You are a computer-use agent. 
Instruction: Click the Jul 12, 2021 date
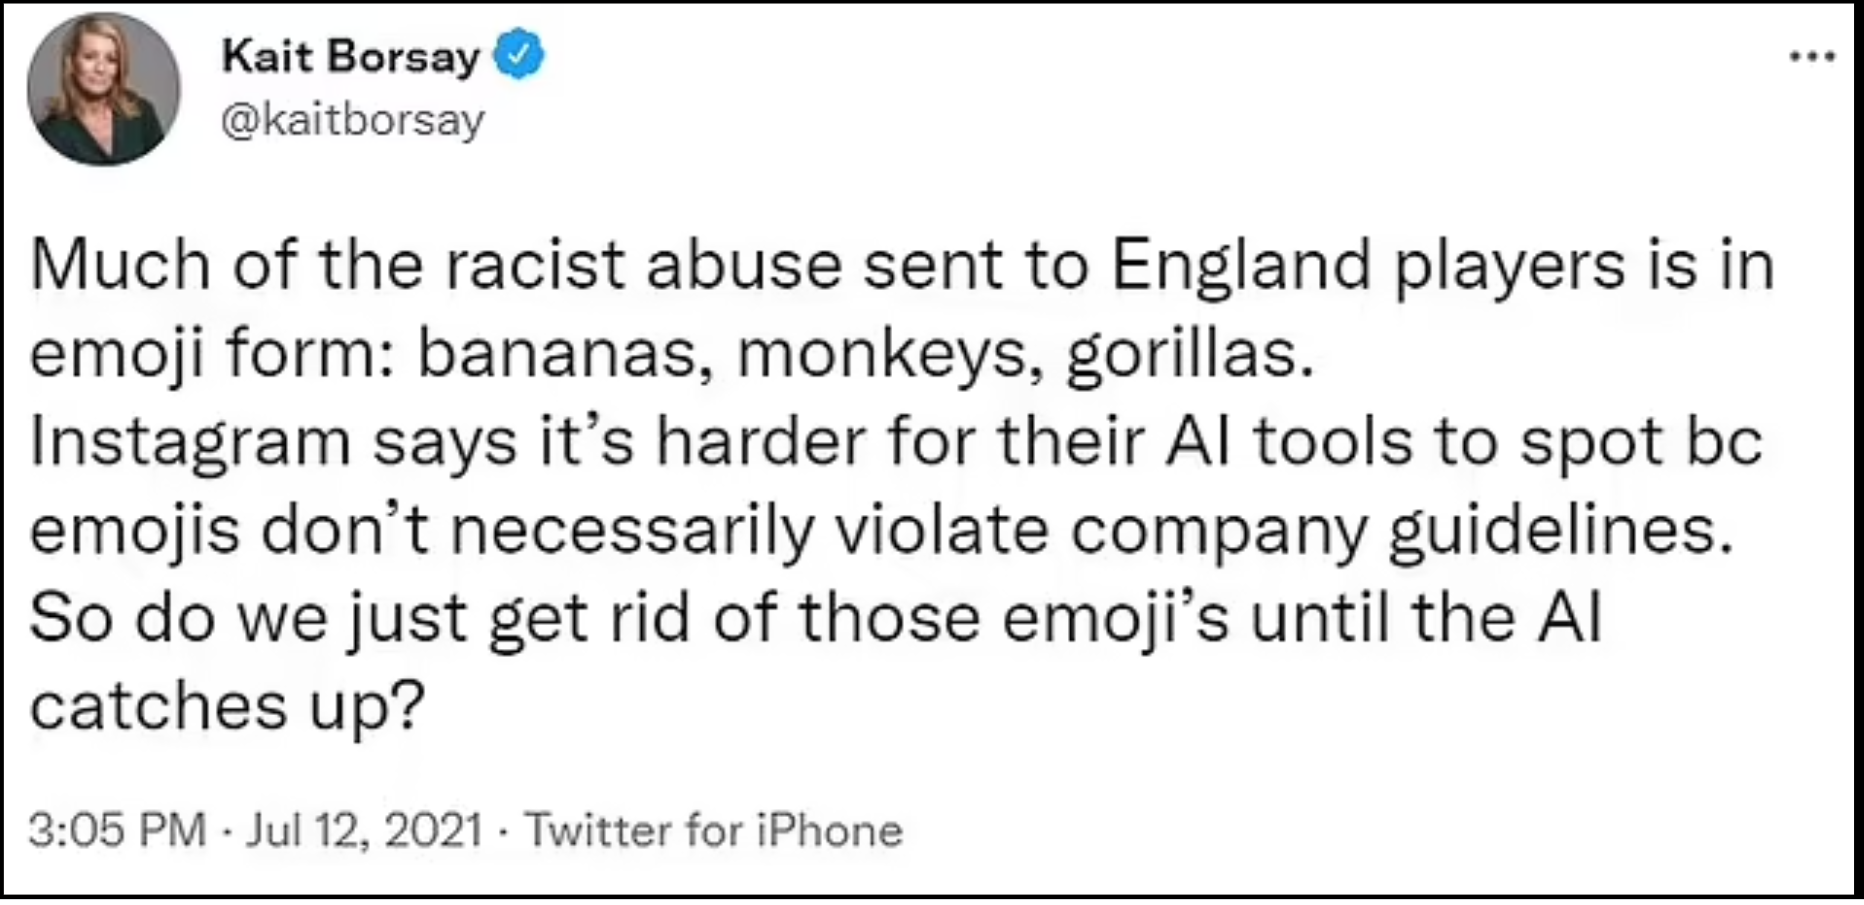[363, 830]
